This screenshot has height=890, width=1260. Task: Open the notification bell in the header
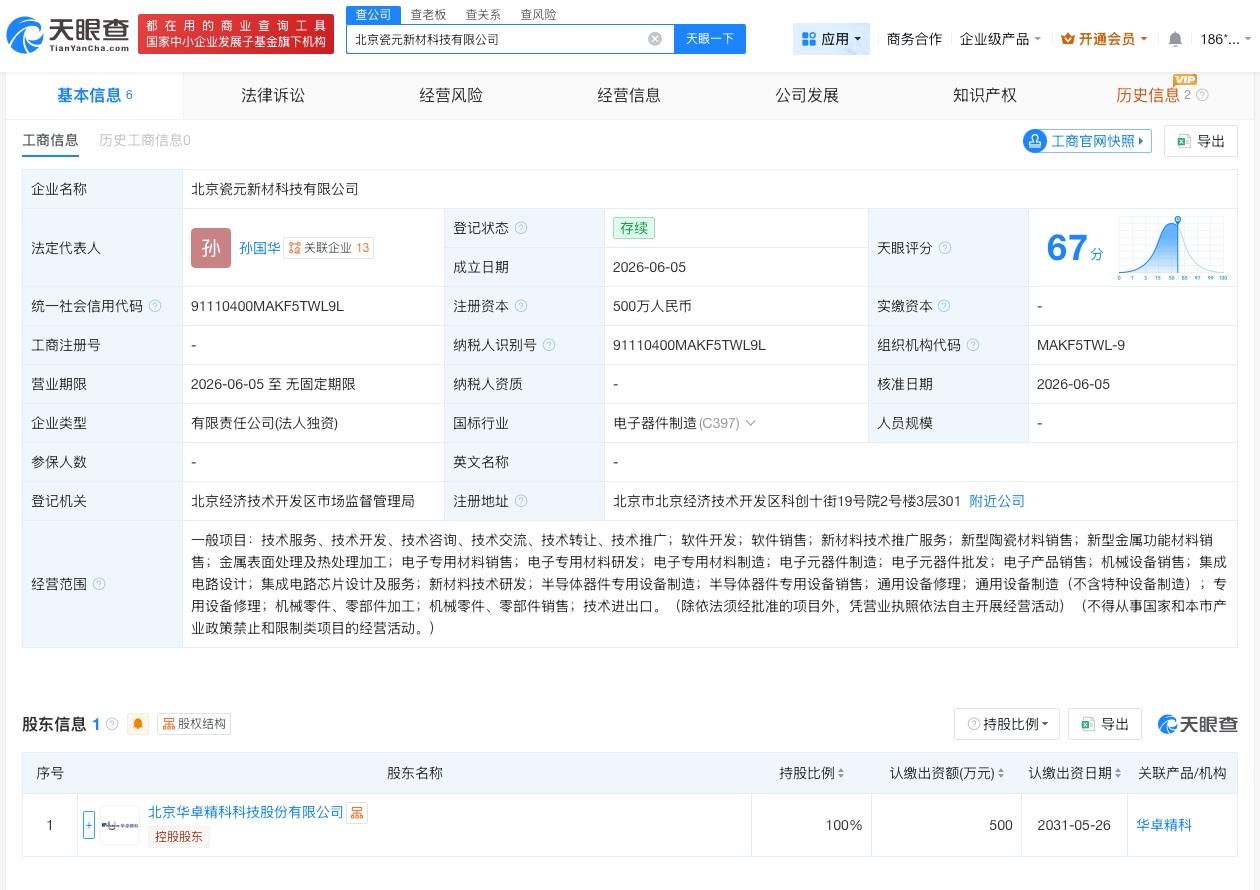(1175, 39)
